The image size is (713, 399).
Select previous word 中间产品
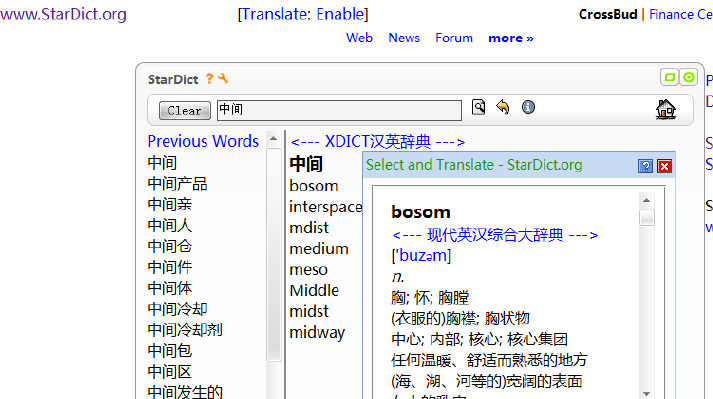point(177,183)
